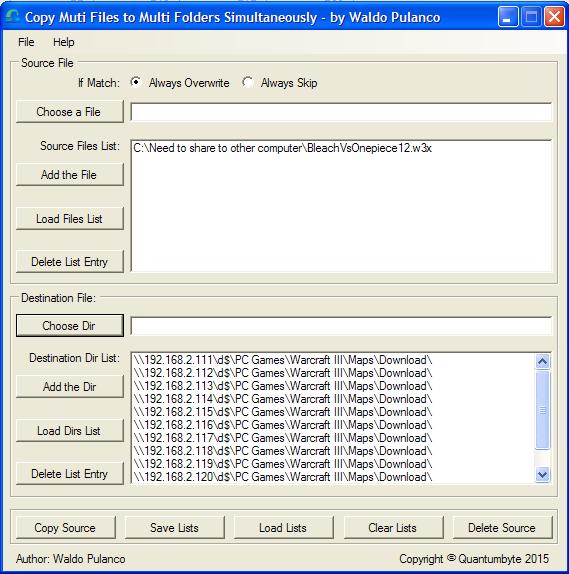569x574 pixels.
Task: Close the Copy Muti Files window
Action: click(x=554, y=17)
